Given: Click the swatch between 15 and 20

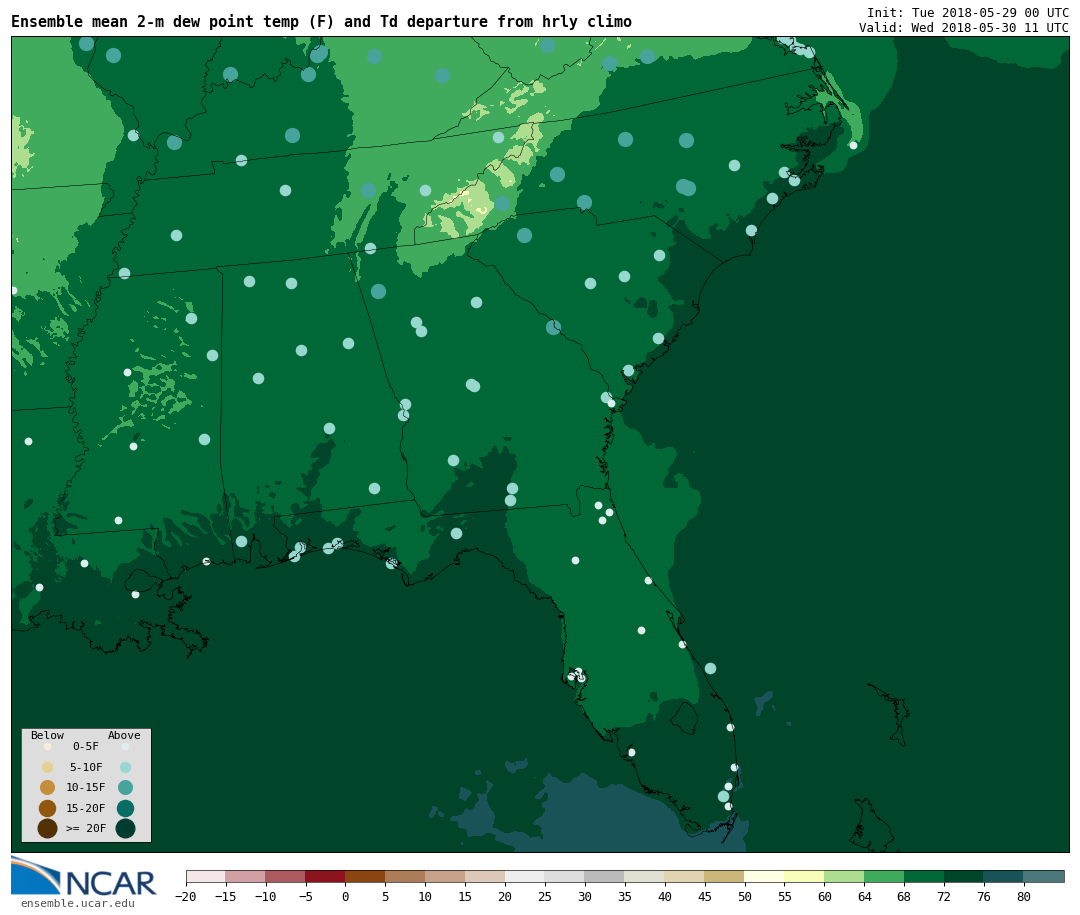Looking at the screenshot, I should (x=486, y=876).
